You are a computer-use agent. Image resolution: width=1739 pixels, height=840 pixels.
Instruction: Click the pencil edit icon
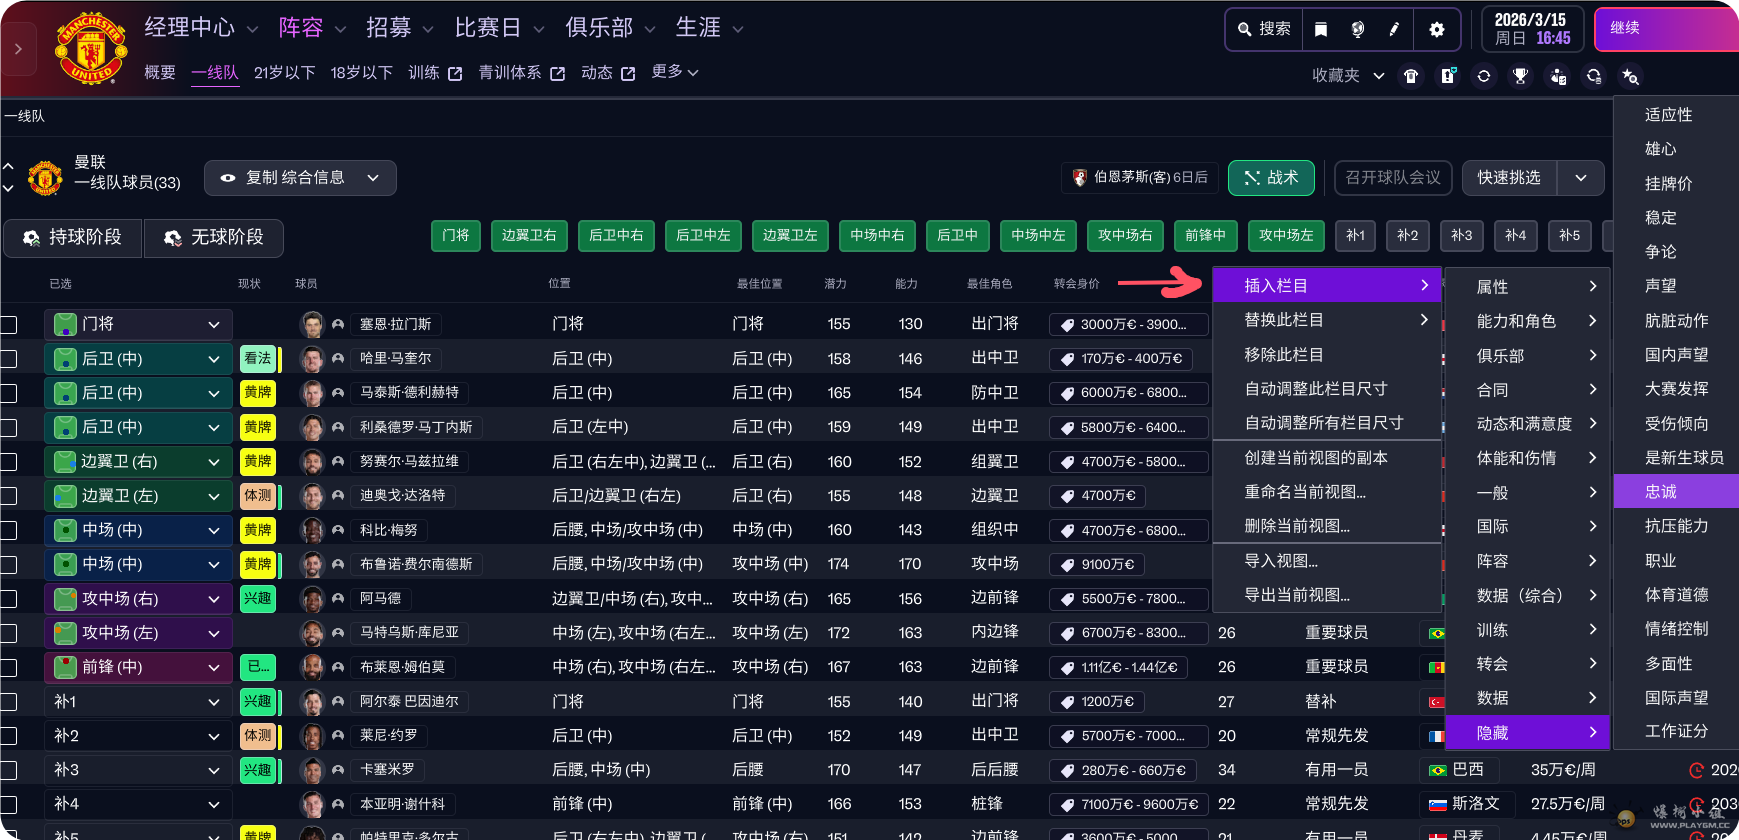(1394, 30)
